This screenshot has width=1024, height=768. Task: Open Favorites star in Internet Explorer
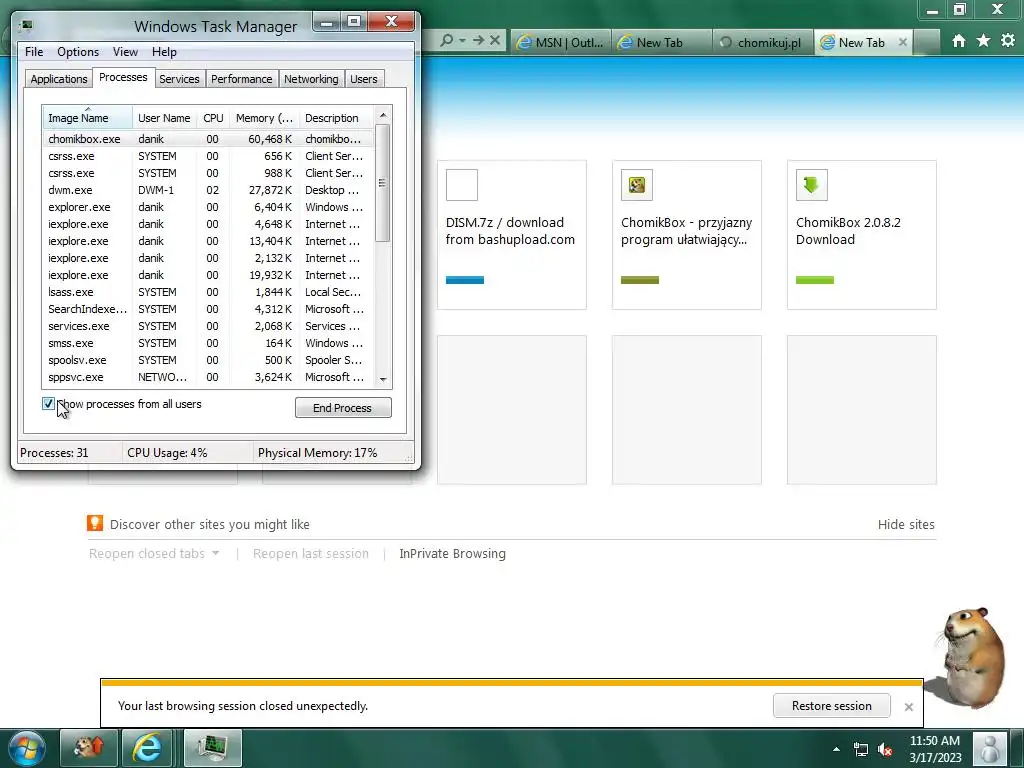click(x=983, y=41)
